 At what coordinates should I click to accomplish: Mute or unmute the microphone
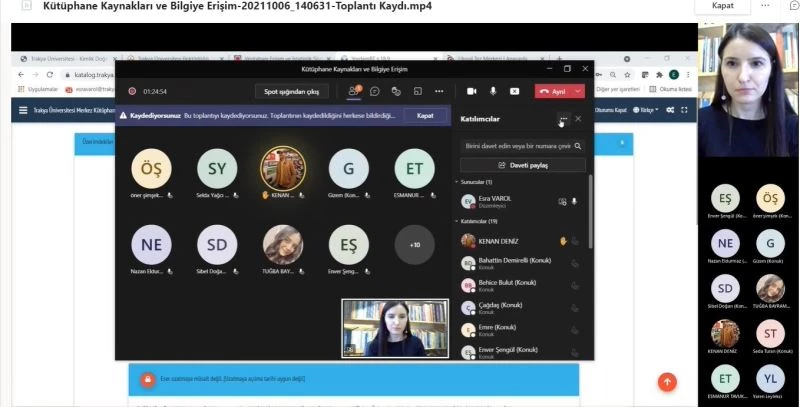tap(493, 91)
